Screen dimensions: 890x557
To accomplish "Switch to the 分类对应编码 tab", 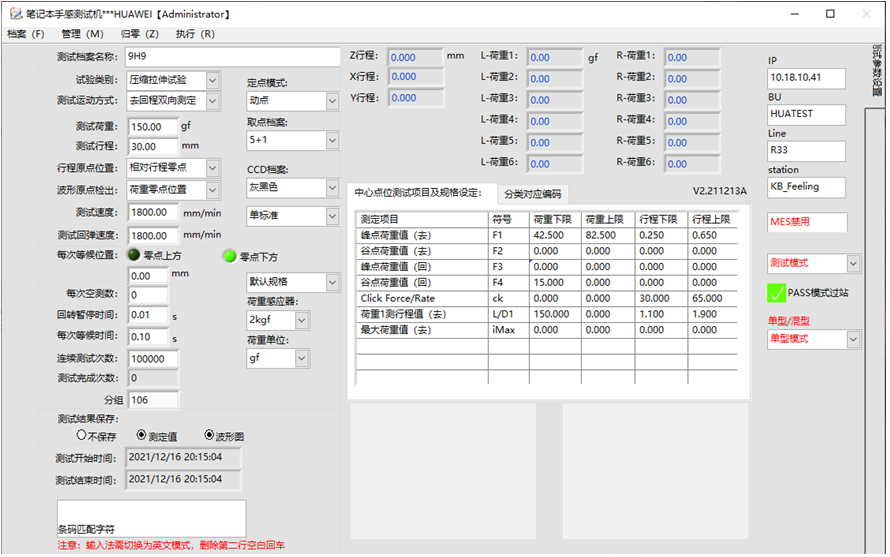I will point(532,194).
